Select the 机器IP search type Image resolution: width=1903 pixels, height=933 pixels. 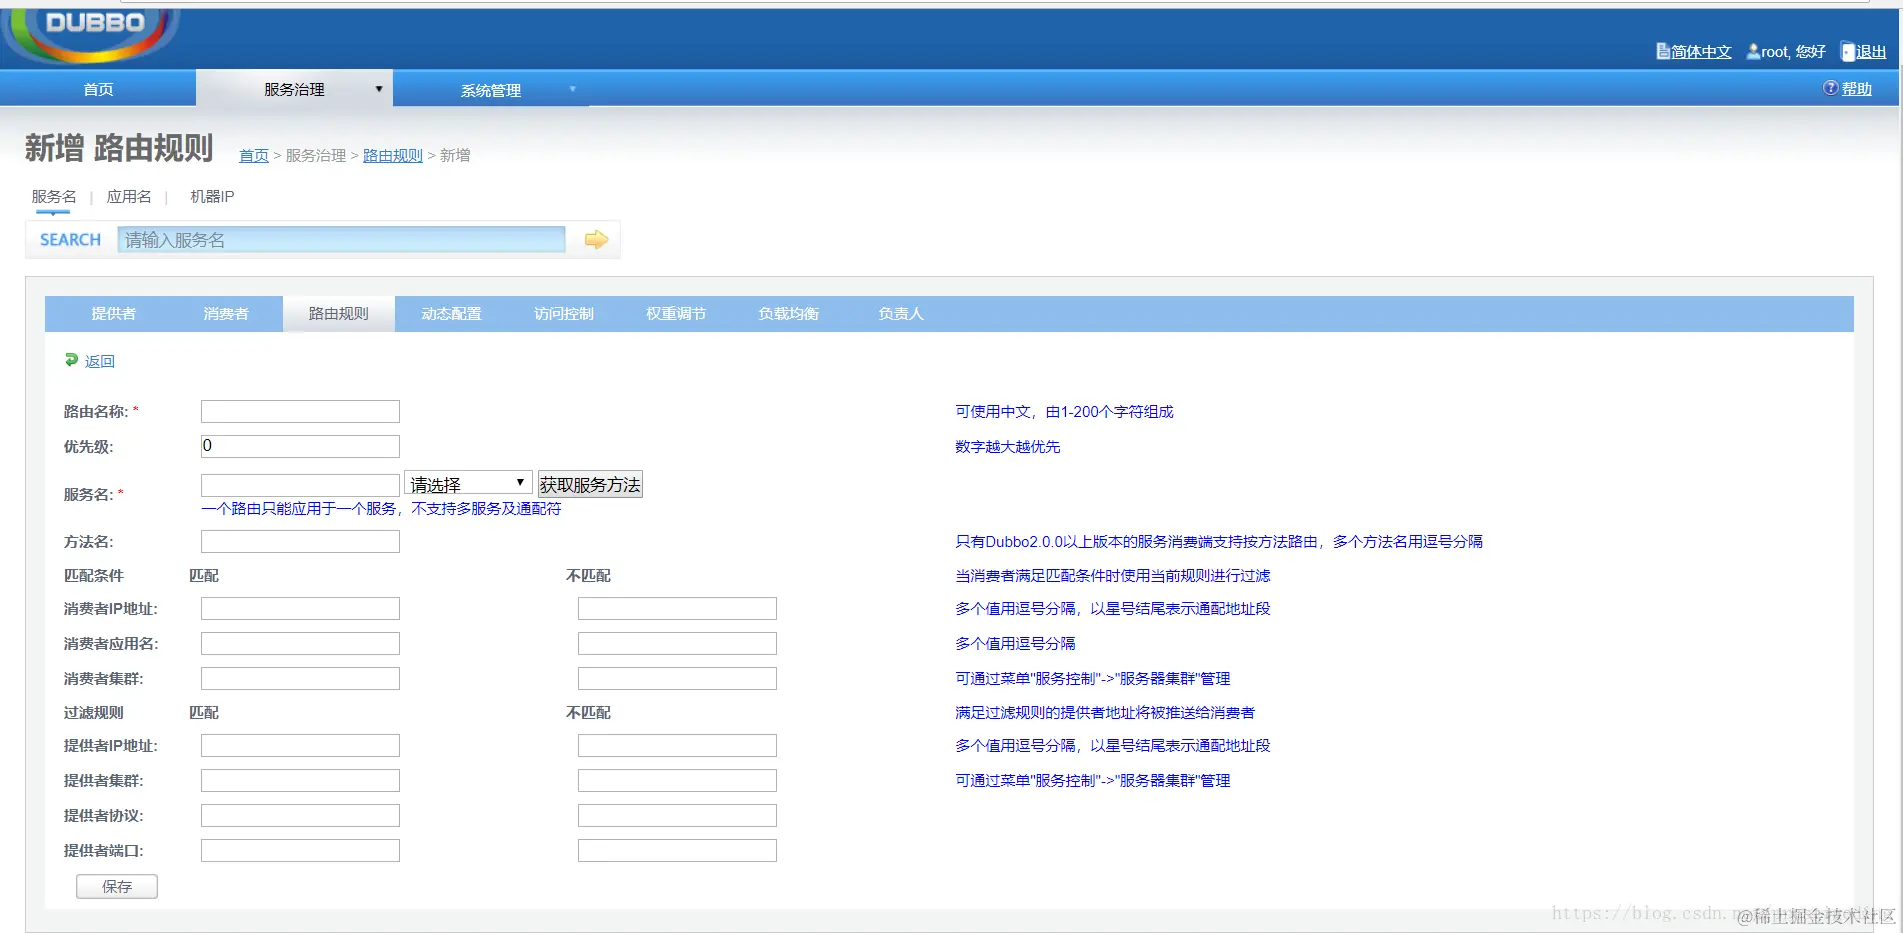pyautogui.click(x=212, y=197)
